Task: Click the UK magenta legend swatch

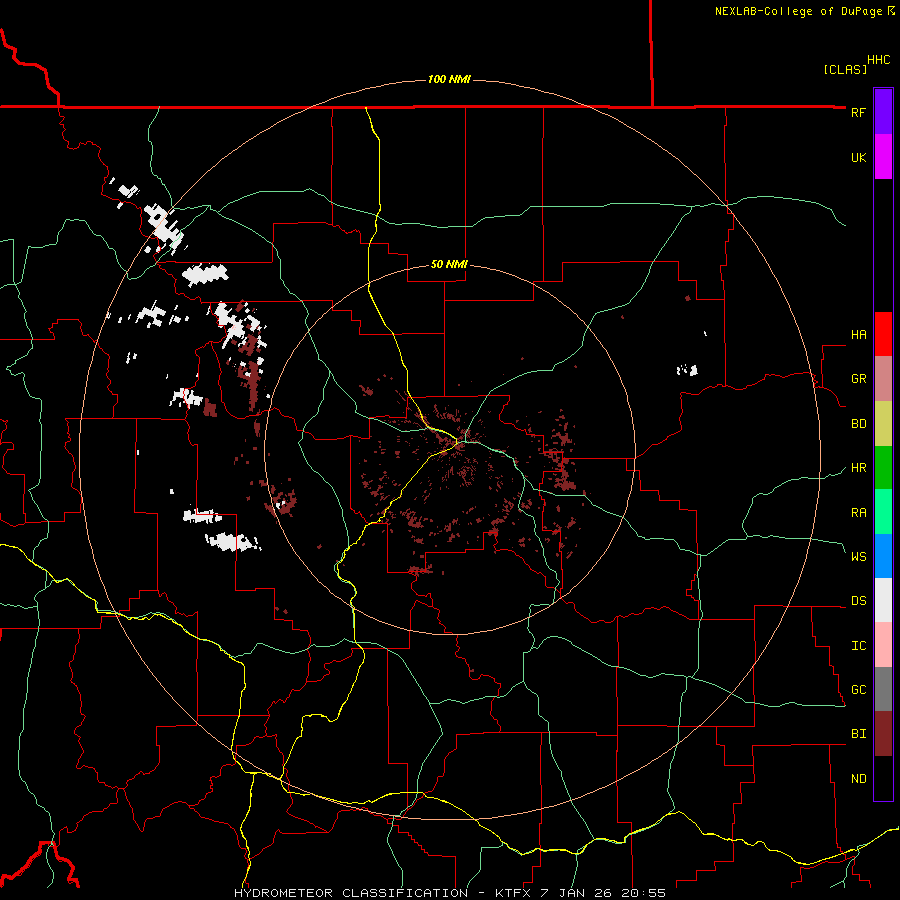Action: 883,157
